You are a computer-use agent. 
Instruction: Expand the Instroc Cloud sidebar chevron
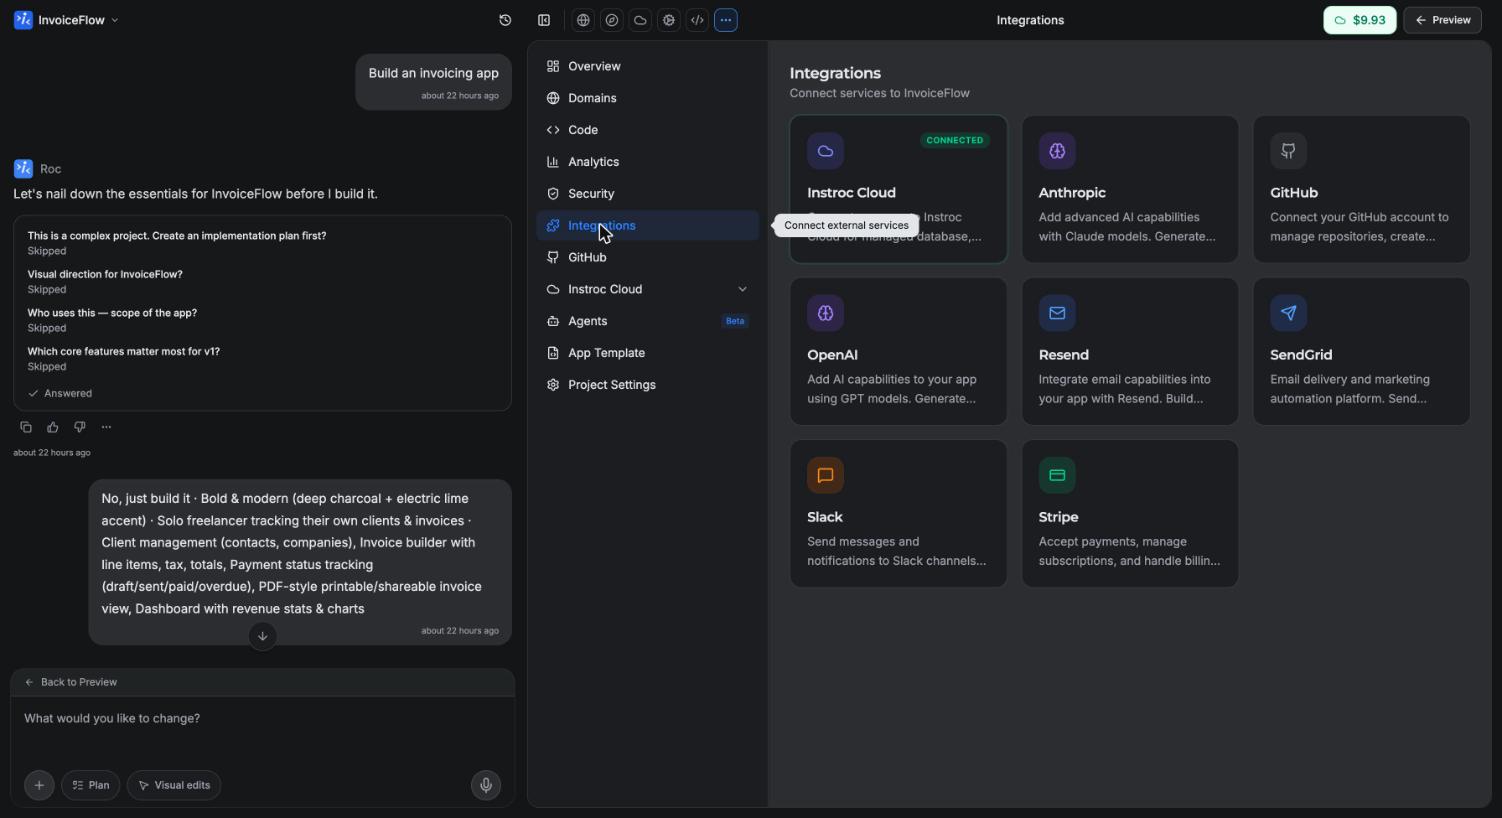pyautogui.click(x=742, y=289)
